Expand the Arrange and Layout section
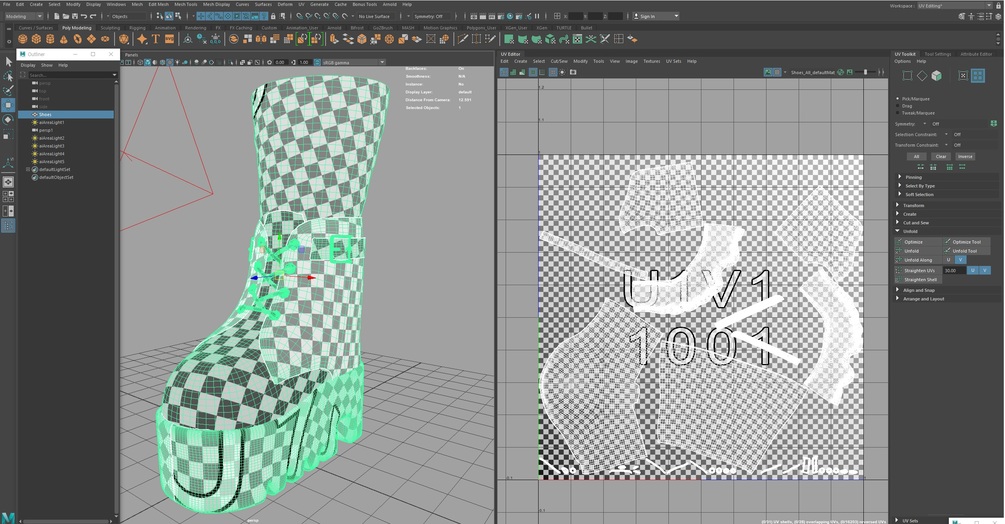 (x=898, y=299)
